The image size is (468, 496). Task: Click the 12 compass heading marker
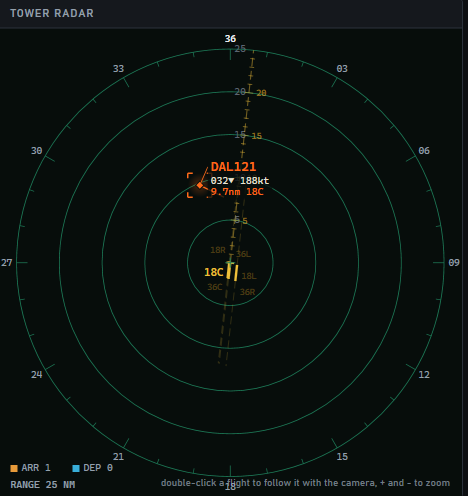pyautogui.click(x=424, y=375)
